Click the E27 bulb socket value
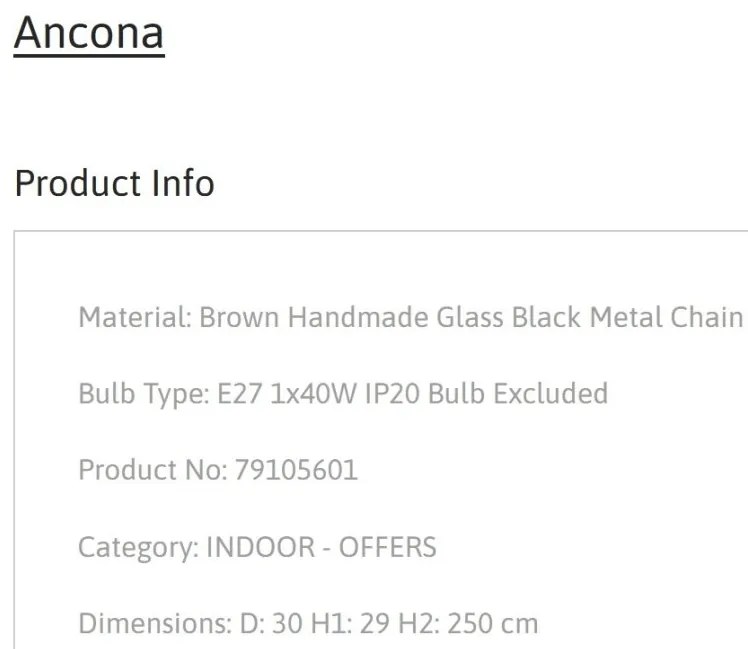The image size is (748, 649). point(239,394)
